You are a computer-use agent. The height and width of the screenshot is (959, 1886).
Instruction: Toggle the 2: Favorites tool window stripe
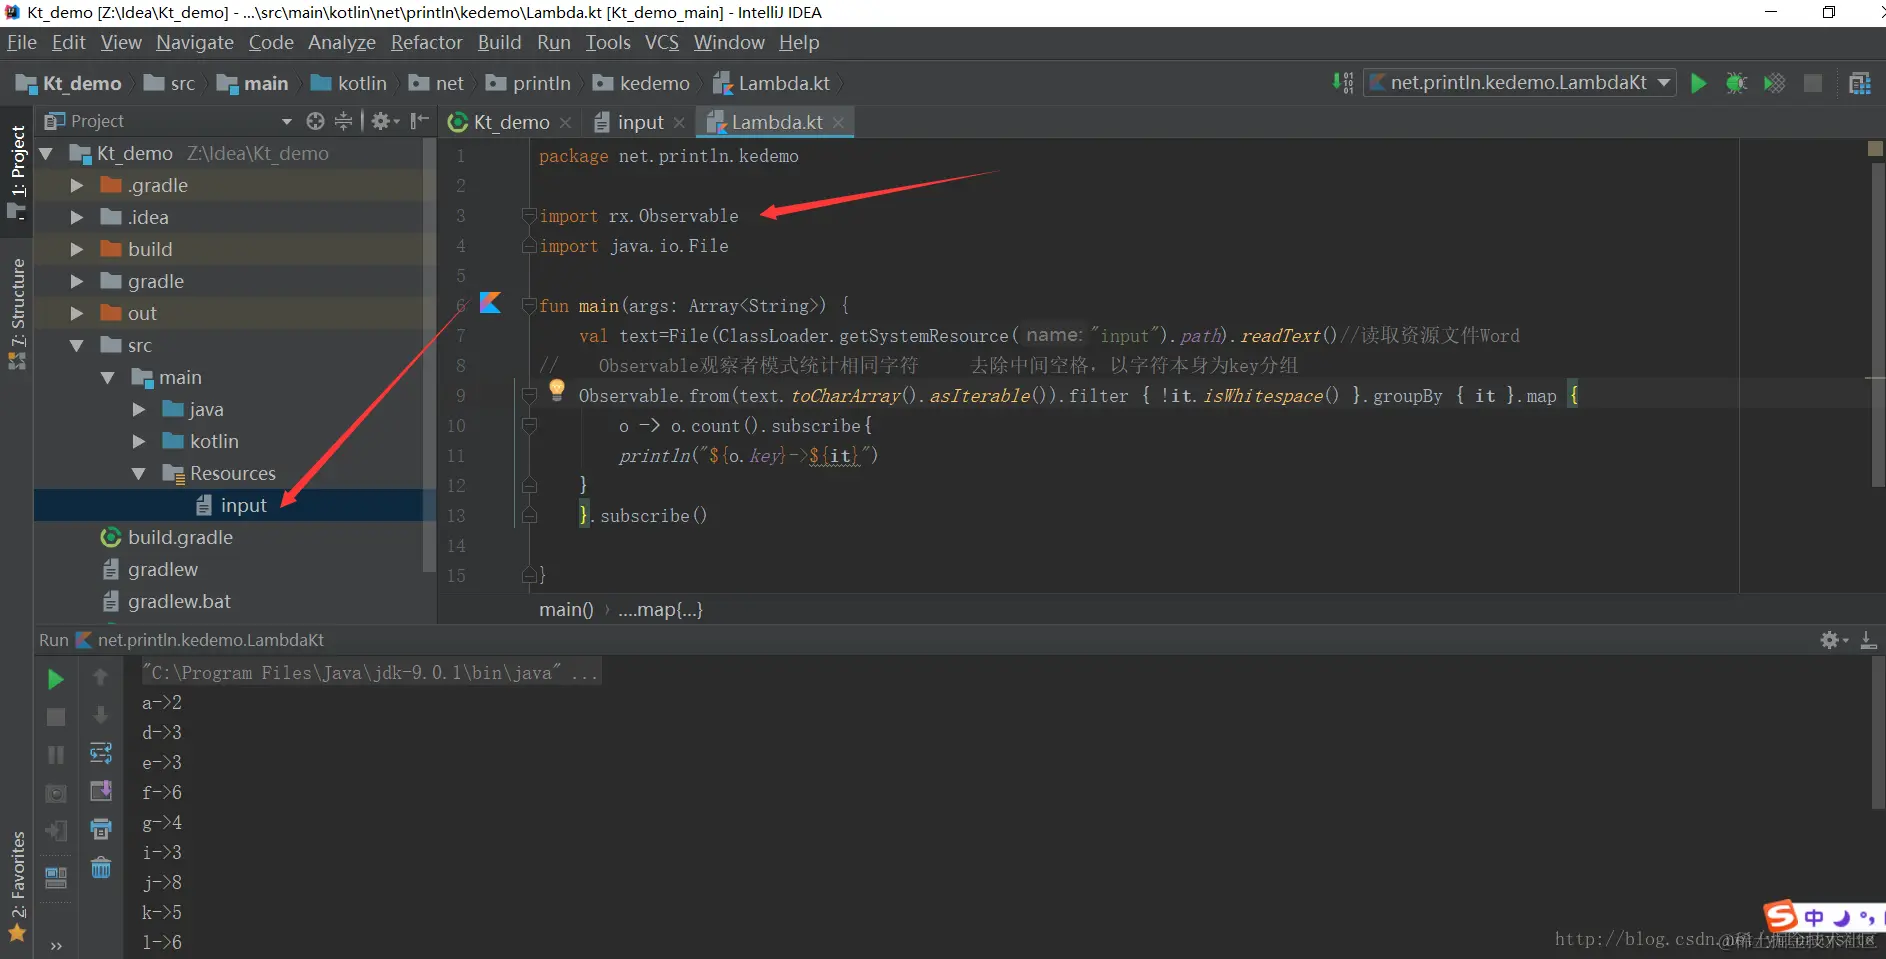click(x=17, y=887)
